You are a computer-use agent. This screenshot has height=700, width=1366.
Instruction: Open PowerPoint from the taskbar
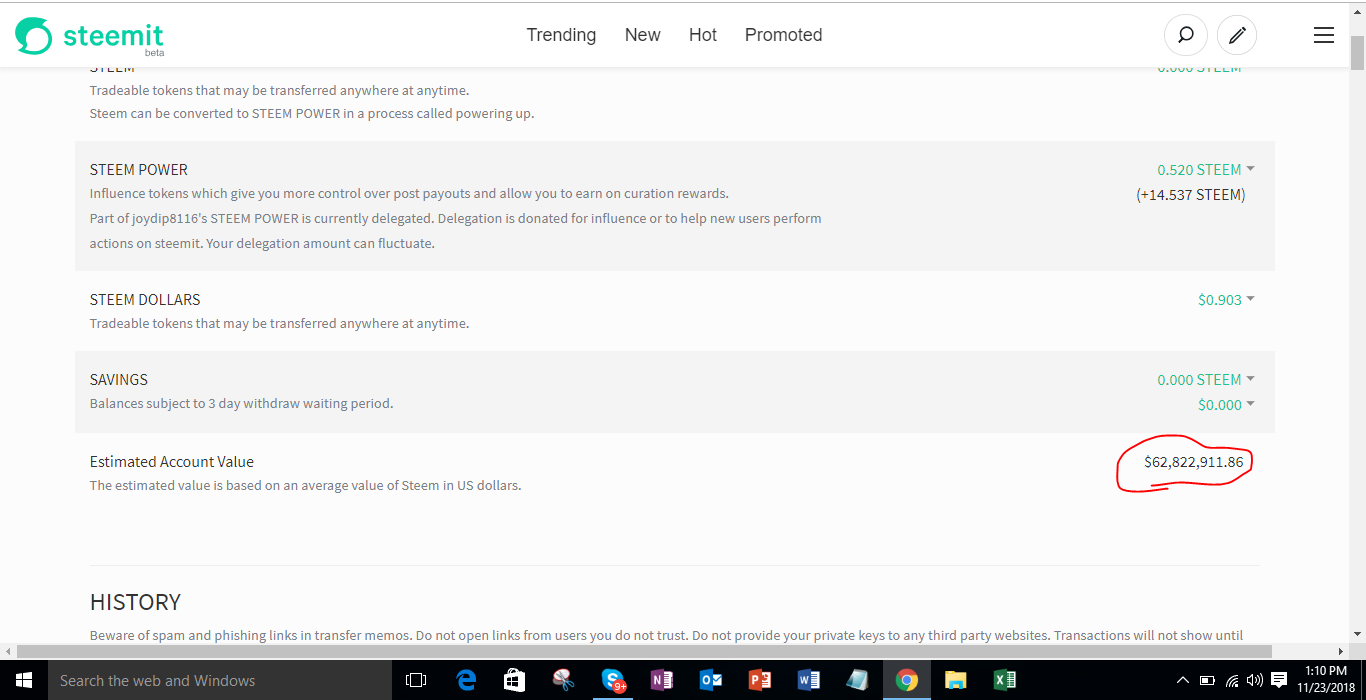pos(760,681)
